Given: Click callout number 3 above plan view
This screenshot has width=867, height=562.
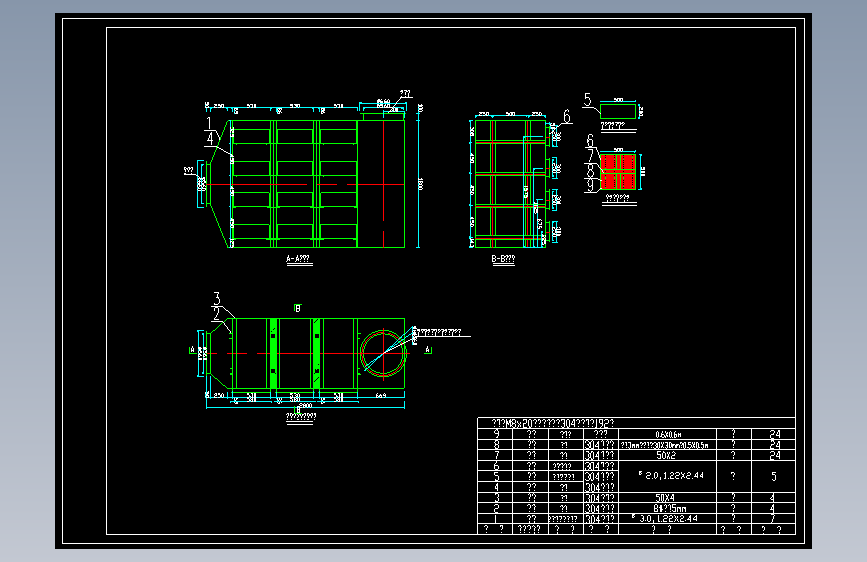Looking at the screenshot, I should pos(217,299).
